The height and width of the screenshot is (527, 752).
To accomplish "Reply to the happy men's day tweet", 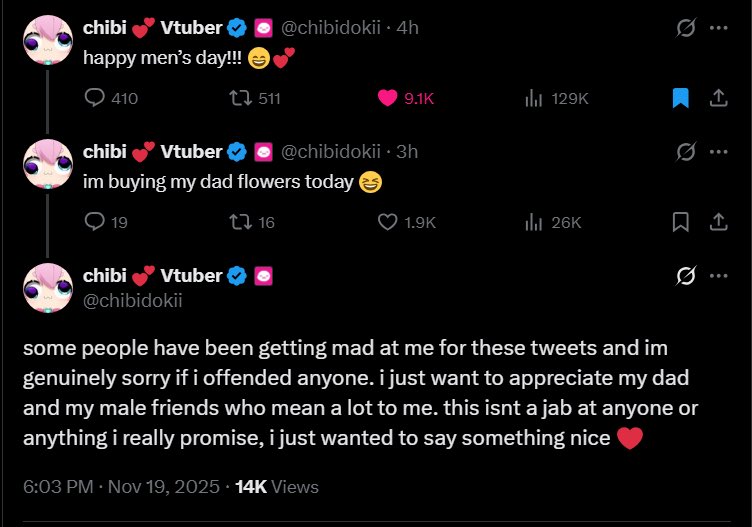I will click(x=96, y=98).
